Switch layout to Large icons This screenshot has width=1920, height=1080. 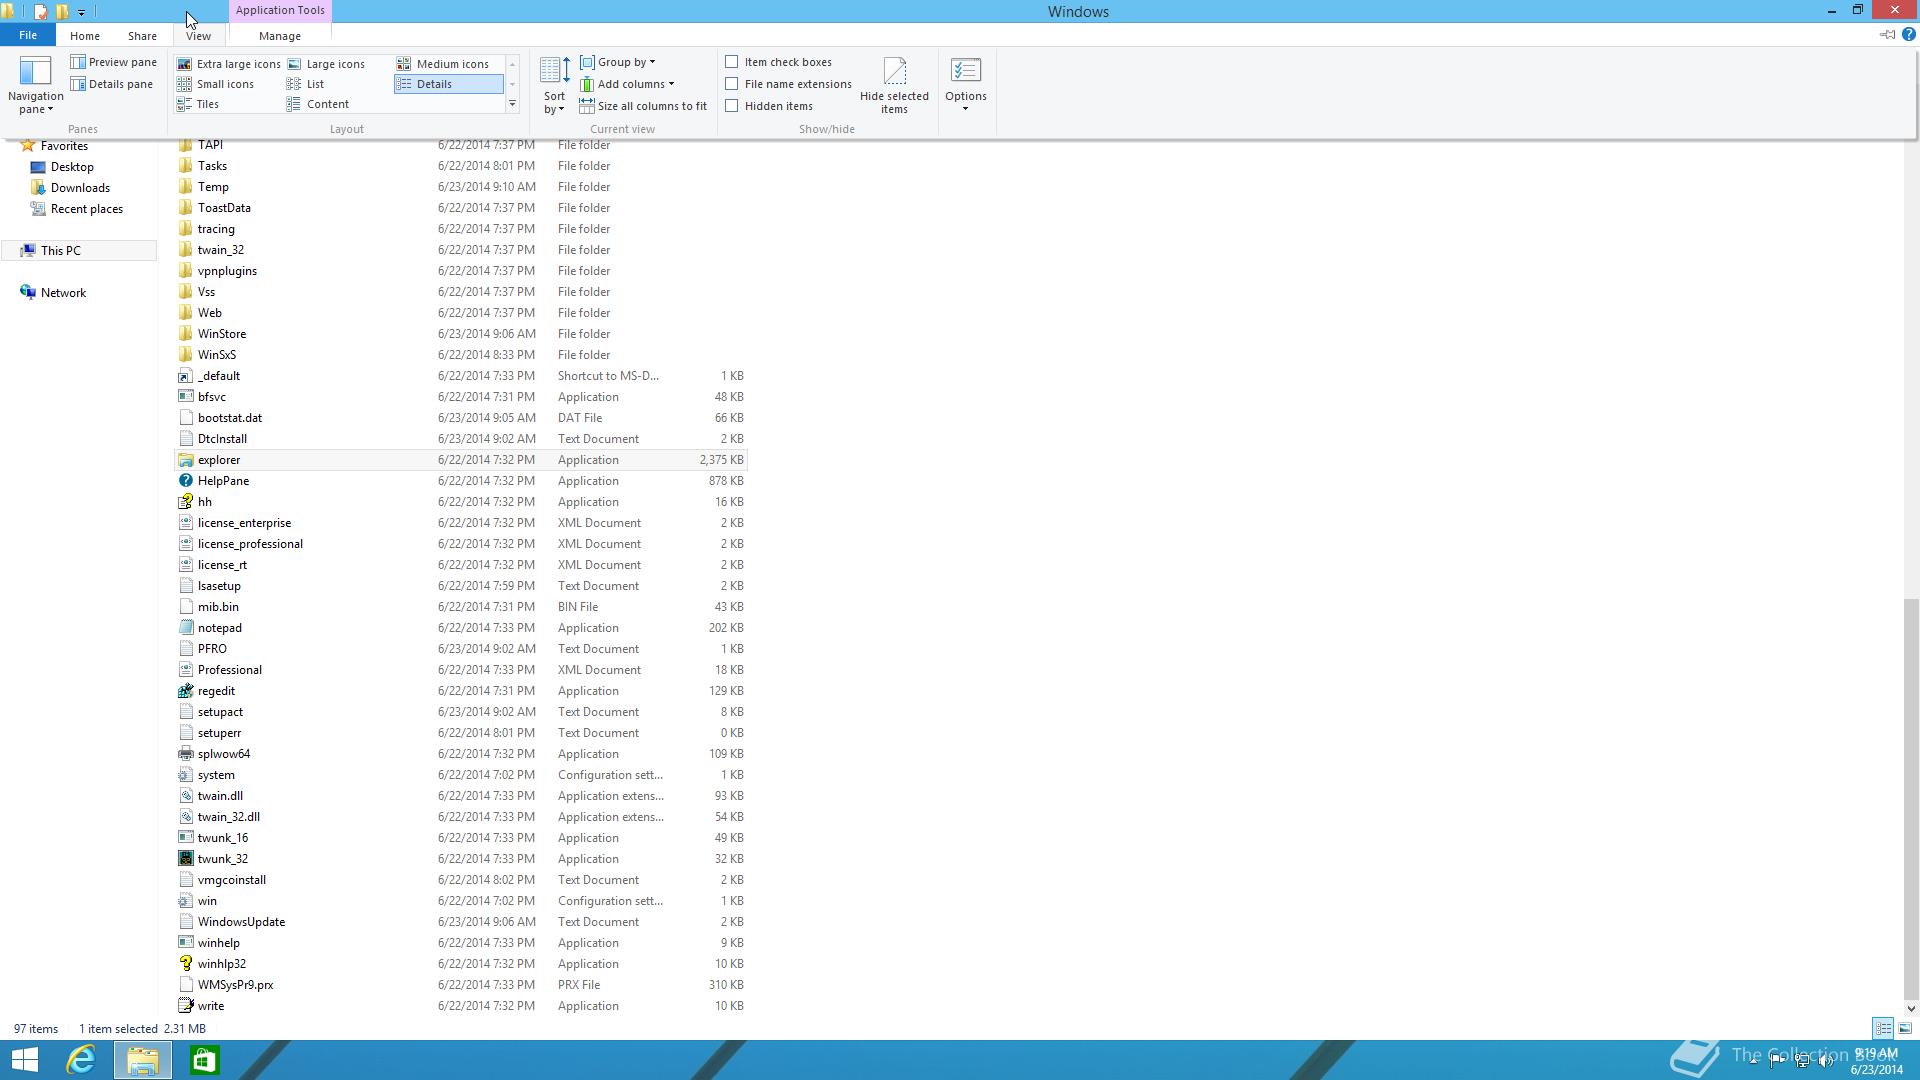326,64
